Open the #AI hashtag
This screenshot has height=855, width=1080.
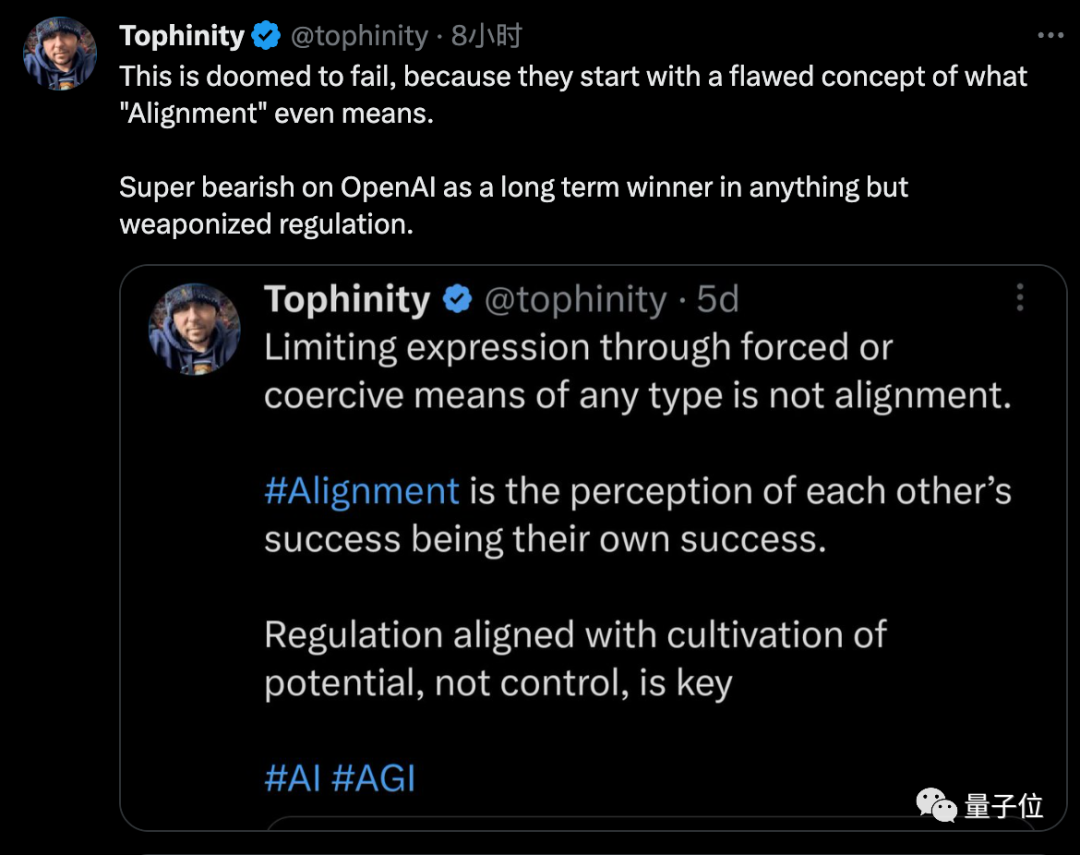click(292, 779)
